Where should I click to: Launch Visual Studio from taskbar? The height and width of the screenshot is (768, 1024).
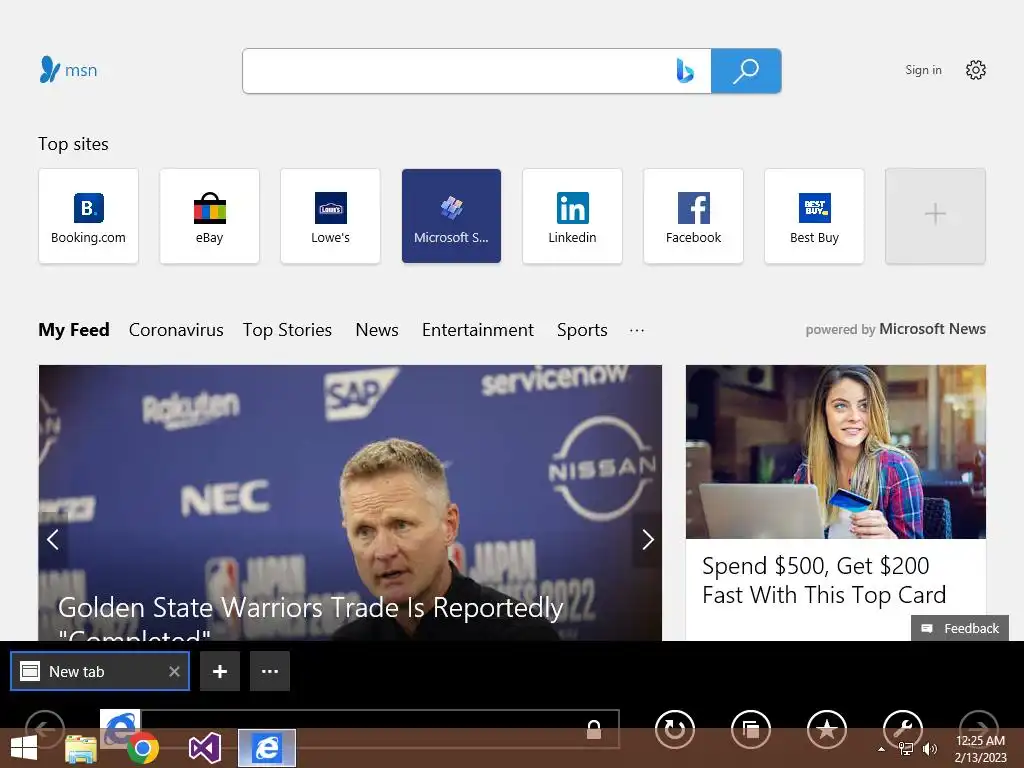205,748
